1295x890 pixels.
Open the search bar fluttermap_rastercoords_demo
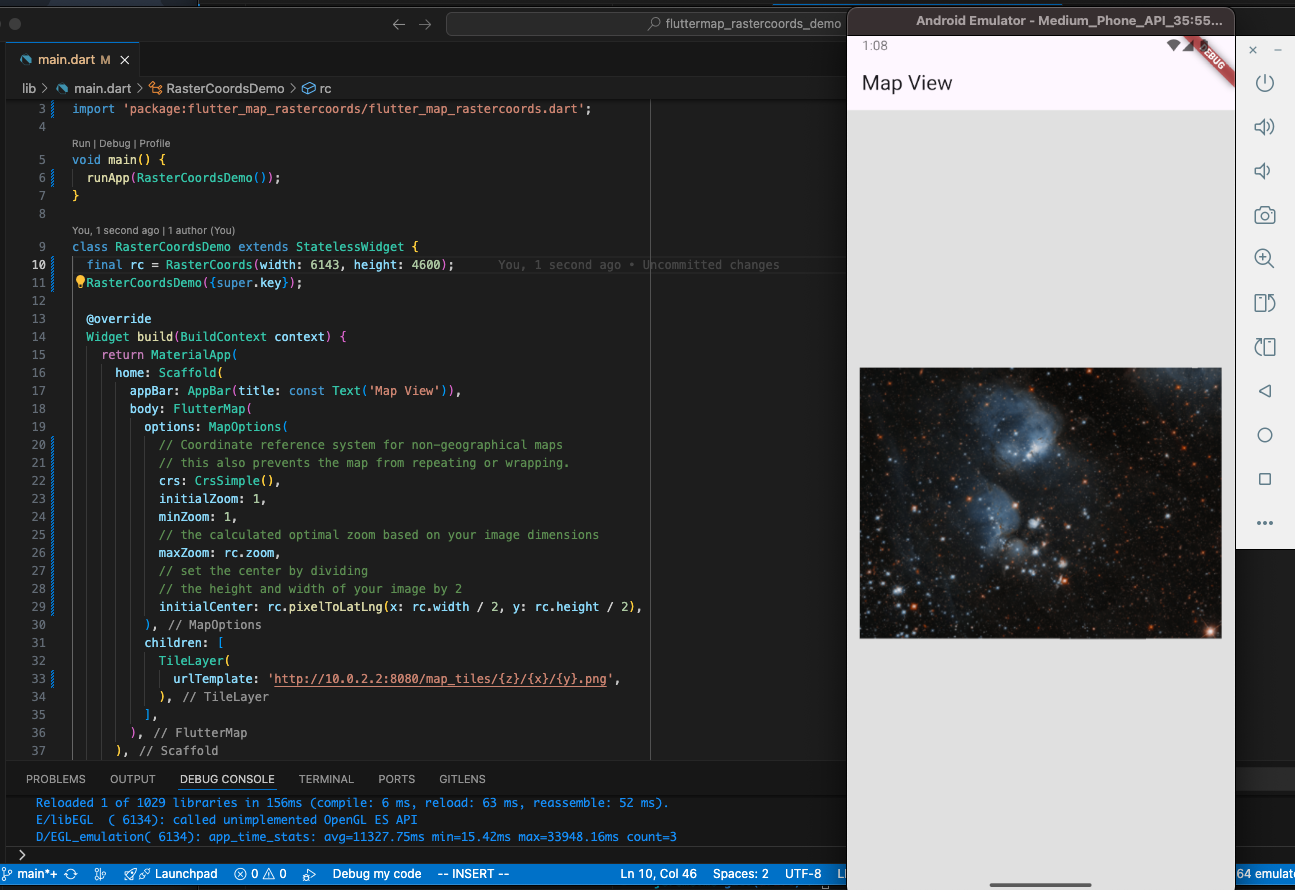[x=645, y=24]
